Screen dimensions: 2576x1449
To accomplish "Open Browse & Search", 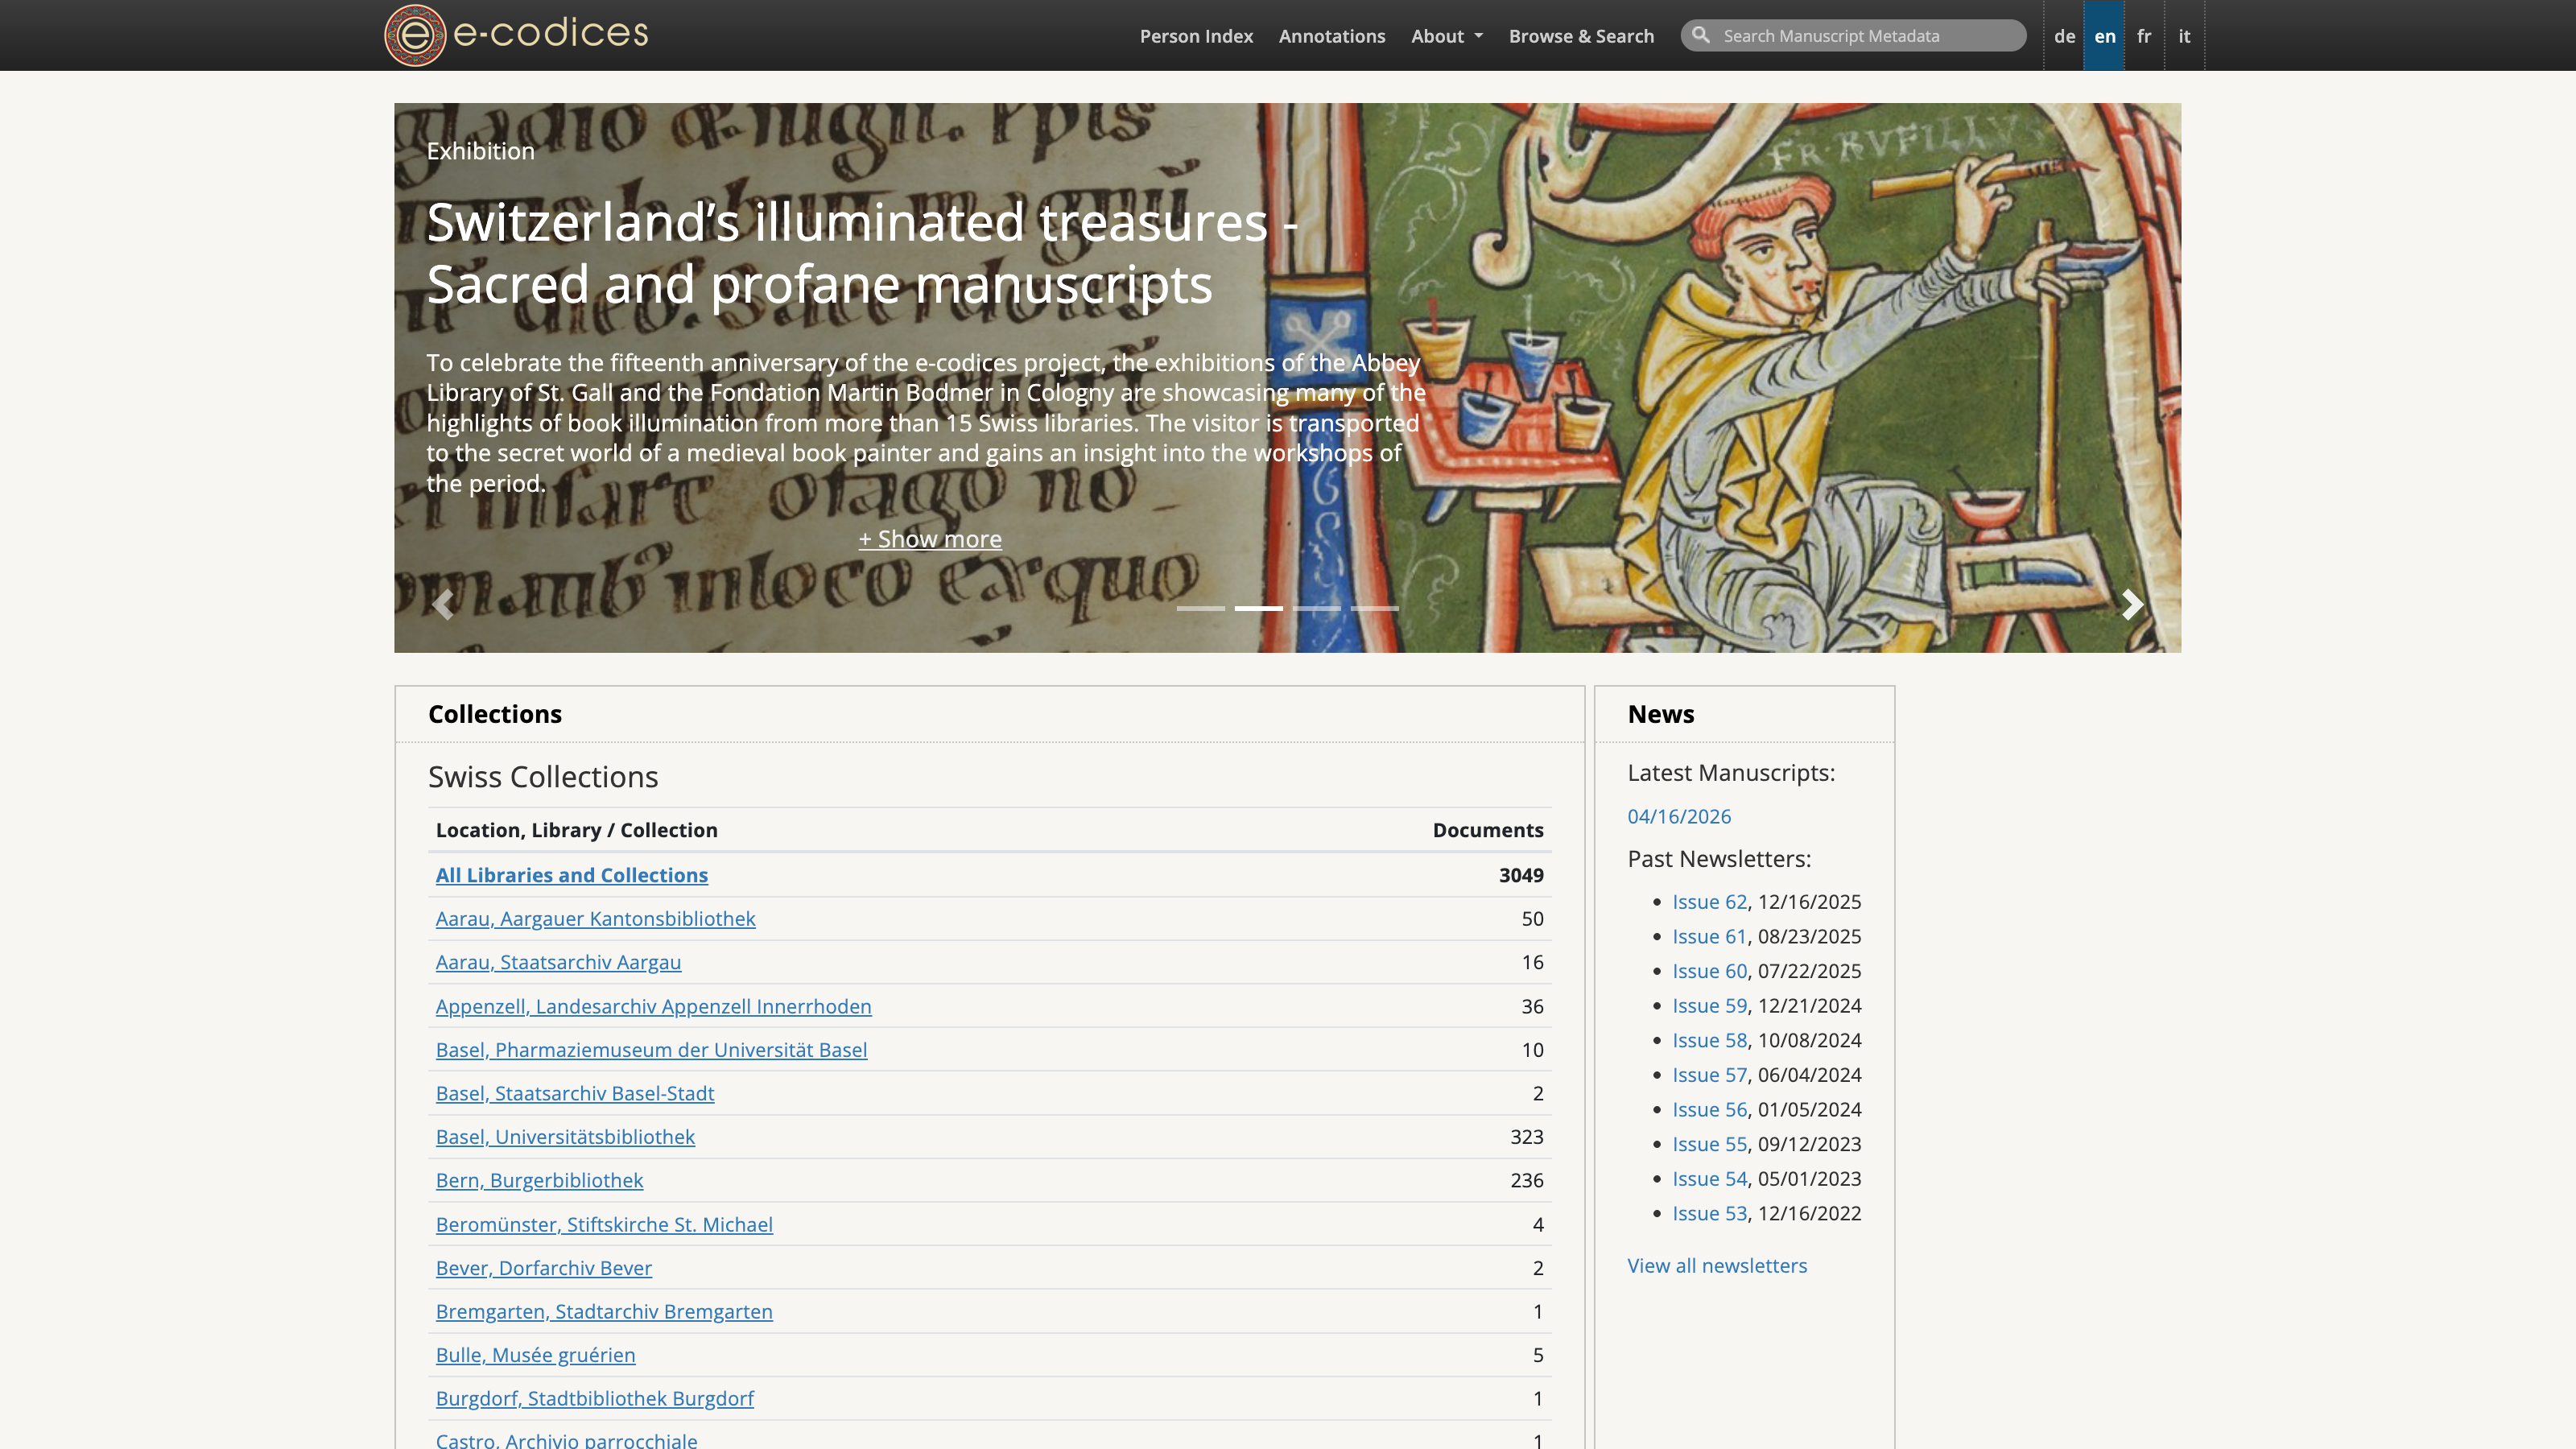I will (1581, 35).
